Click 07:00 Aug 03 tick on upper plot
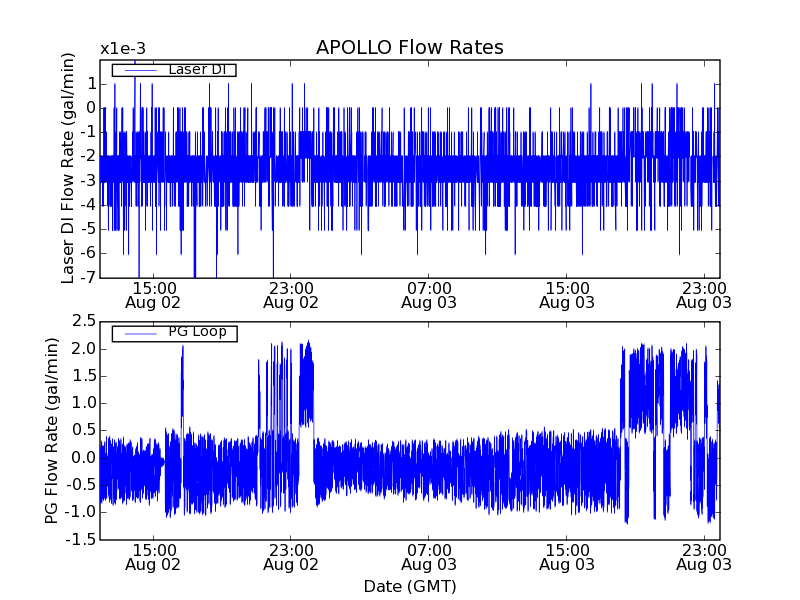This screenshot has width=800, height=600. point(429,294)
